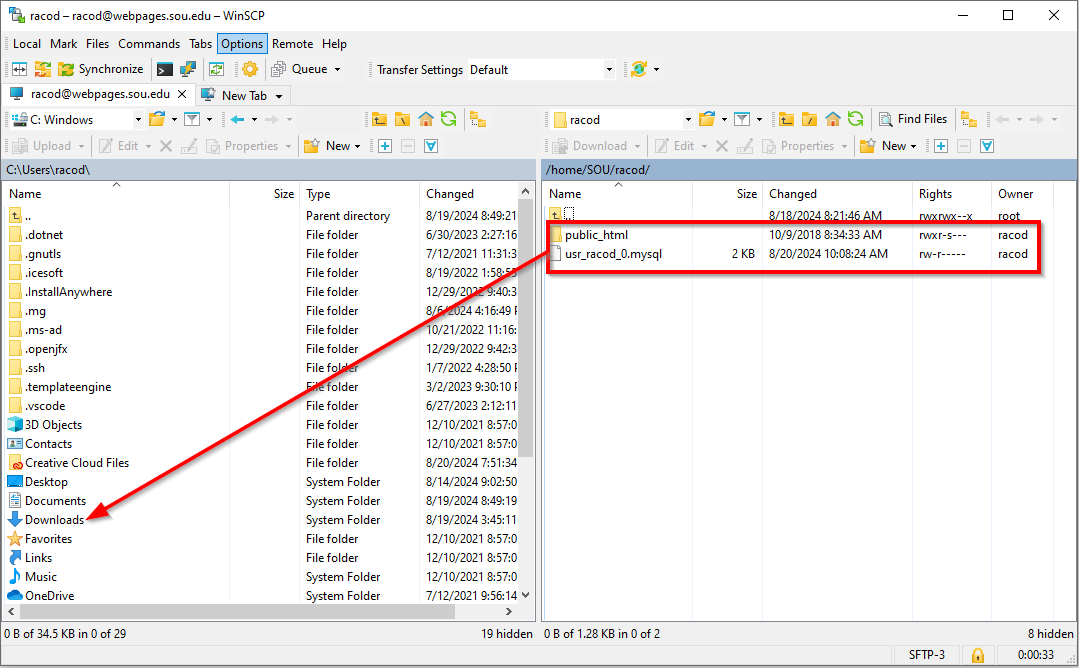Open the Mark menu
Screen dimensions: 1079x668
tap(63, 43)
